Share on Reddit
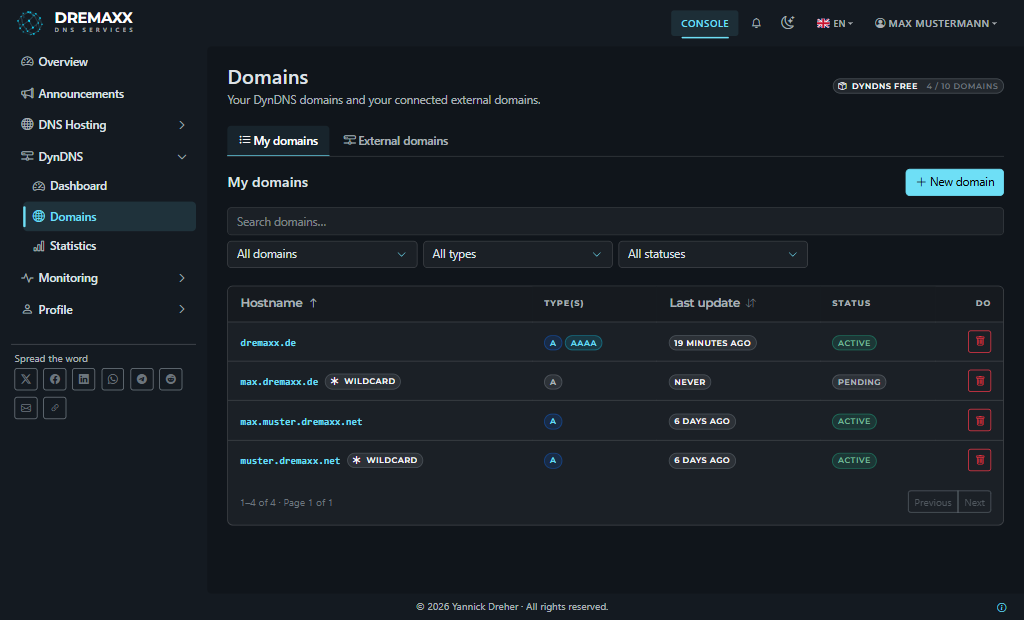 pos(170,379)
